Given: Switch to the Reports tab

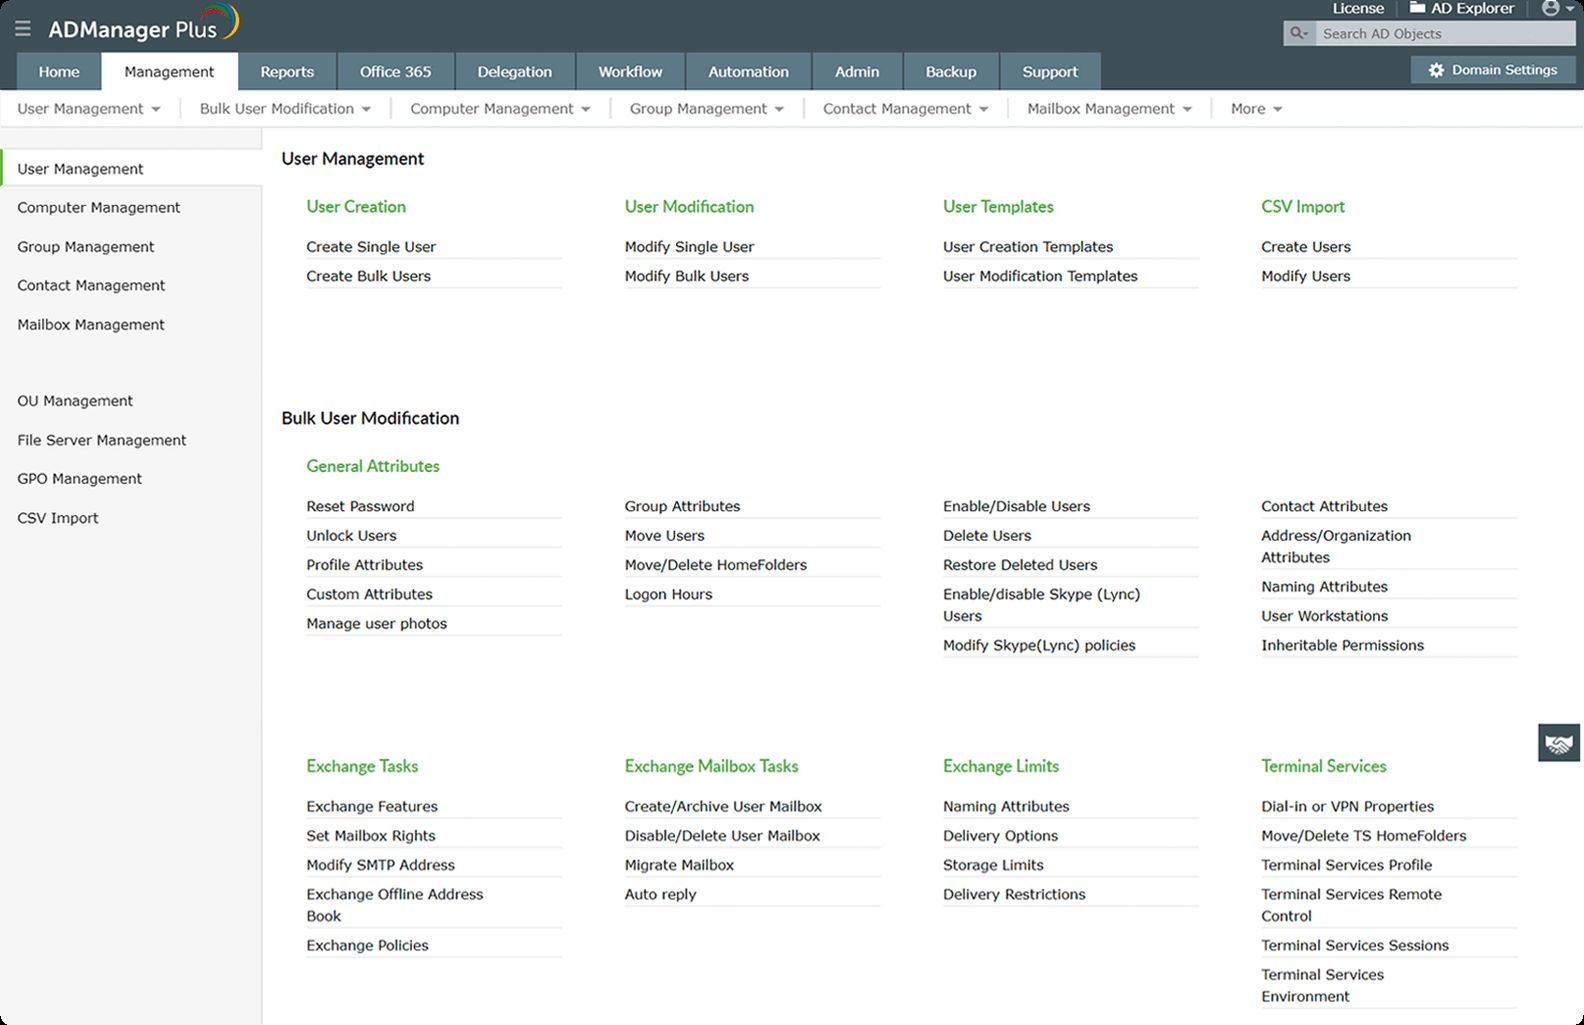Looking at the screenshot, I should pos(287,72).
